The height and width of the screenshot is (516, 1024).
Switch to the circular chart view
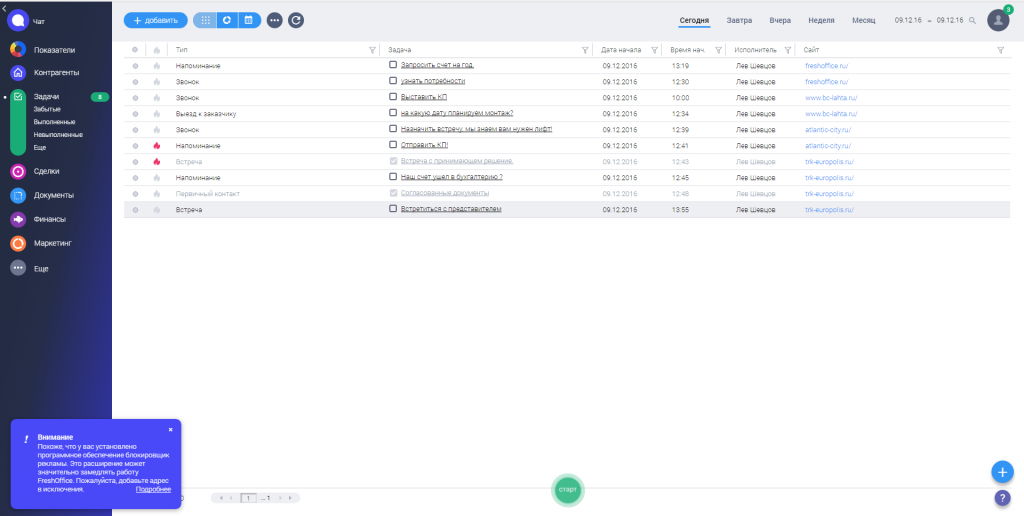pos(227,20)
